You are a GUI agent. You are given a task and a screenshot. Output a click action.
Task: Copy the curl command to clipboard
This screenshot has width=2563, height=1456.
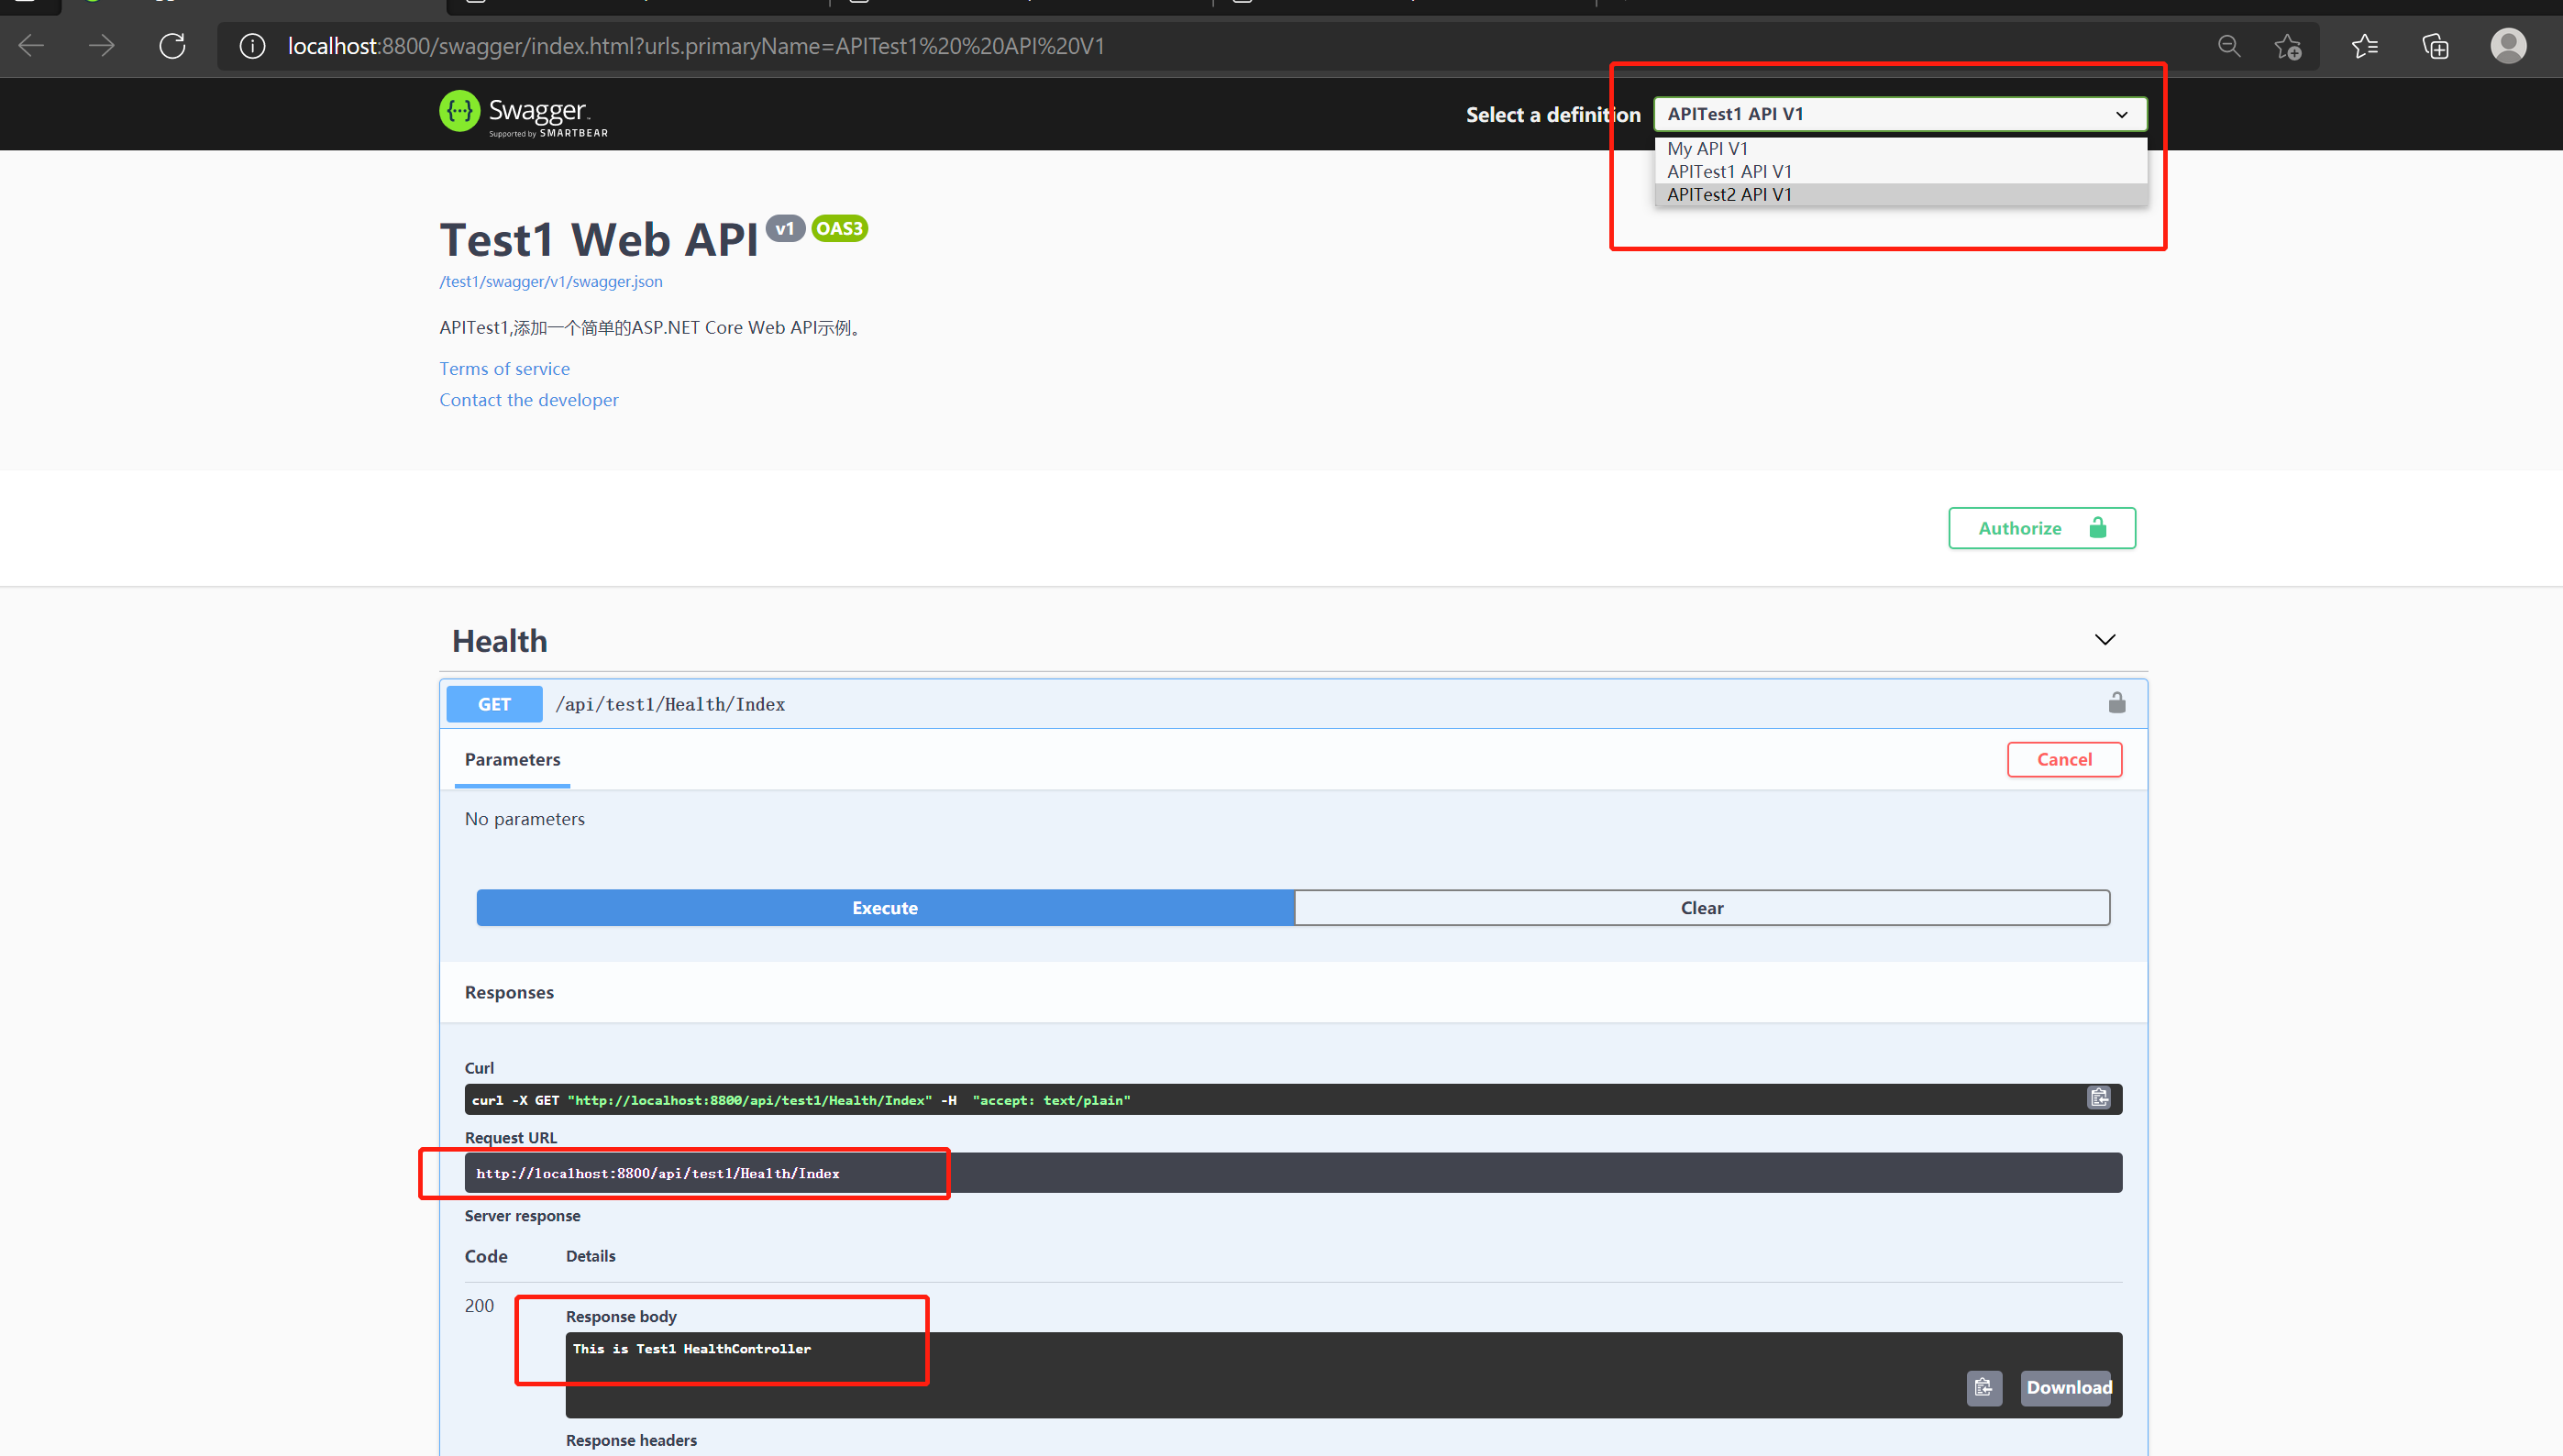(2099, 1098)
